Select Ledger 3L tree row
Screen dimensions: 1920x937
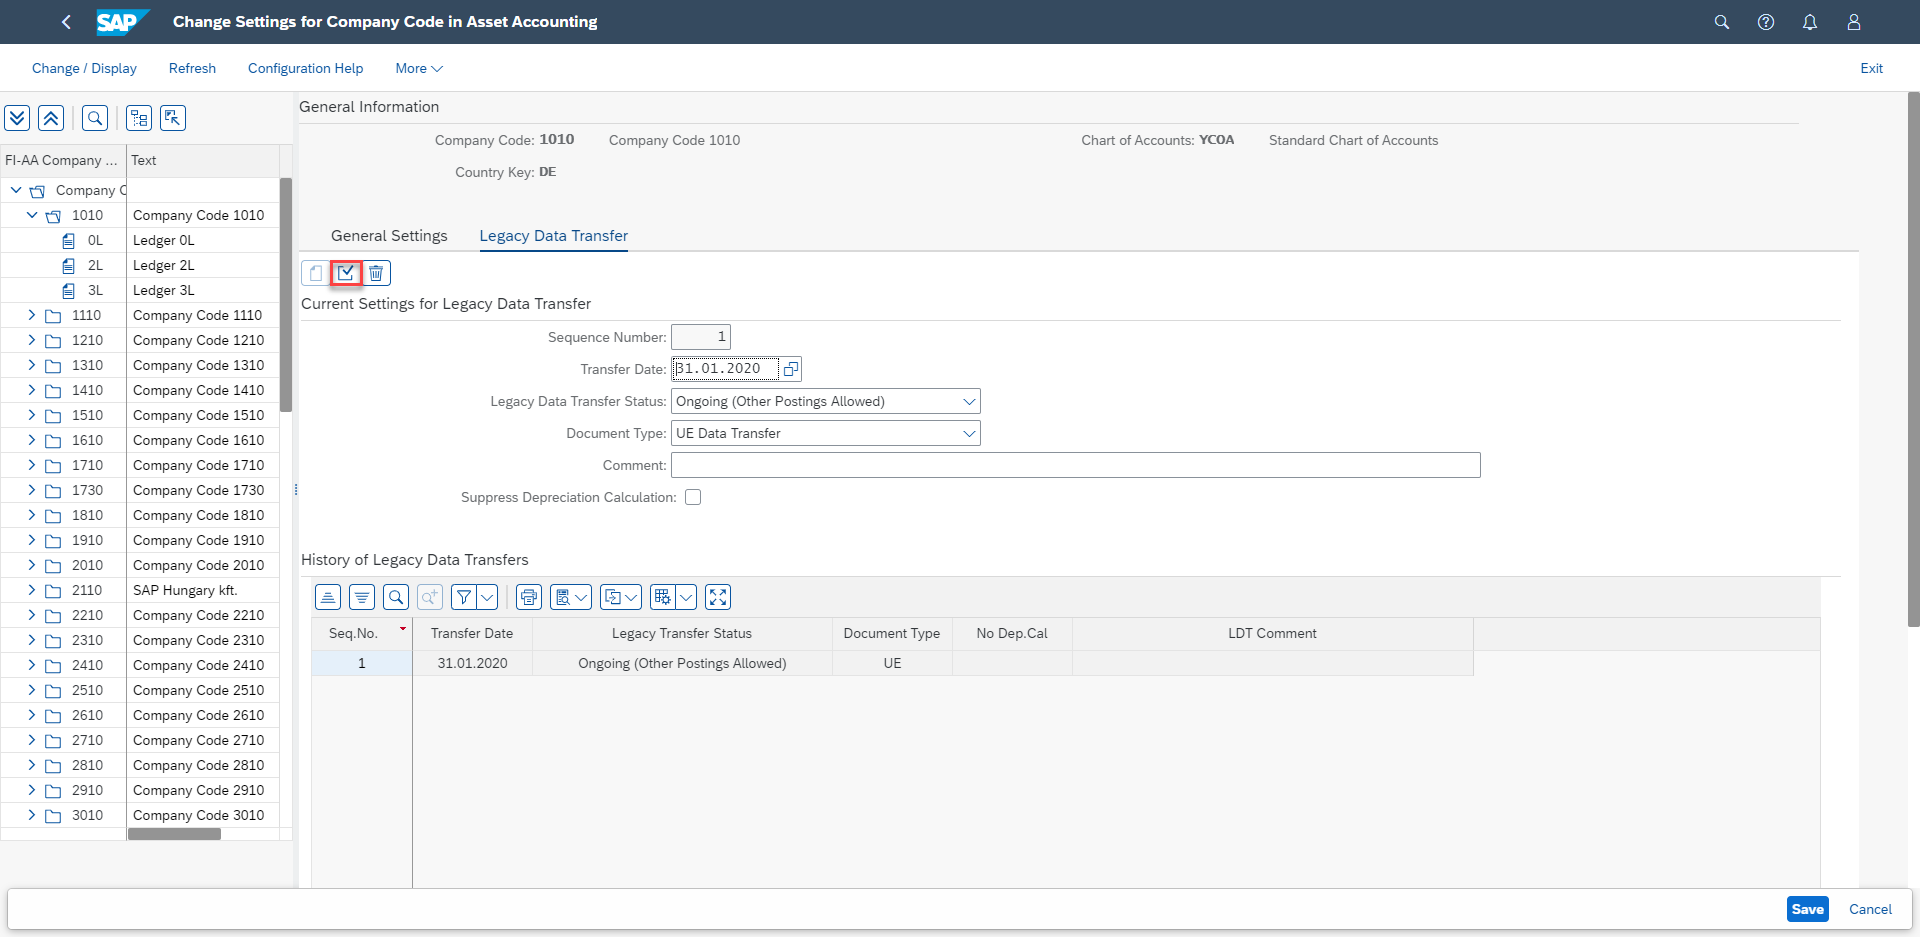tap(140, 290)
